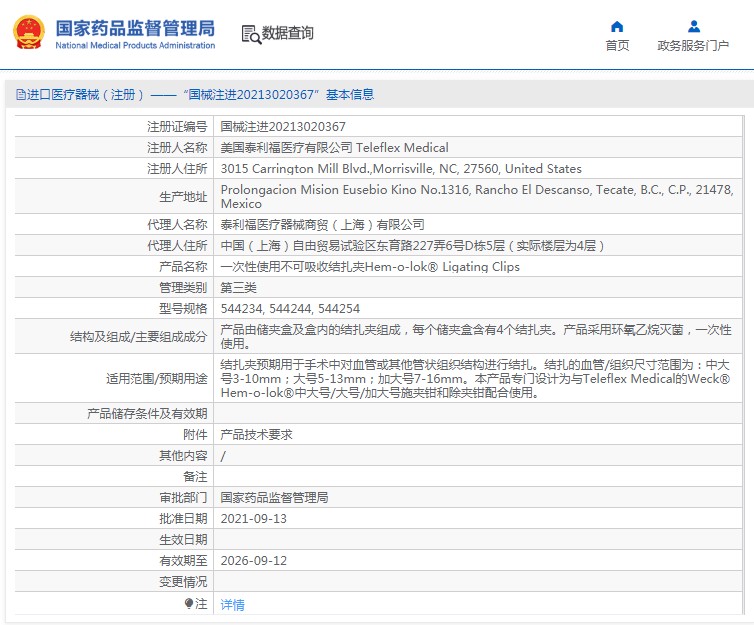Select model numbers 544234, 544244, 544254

point(290,309)
